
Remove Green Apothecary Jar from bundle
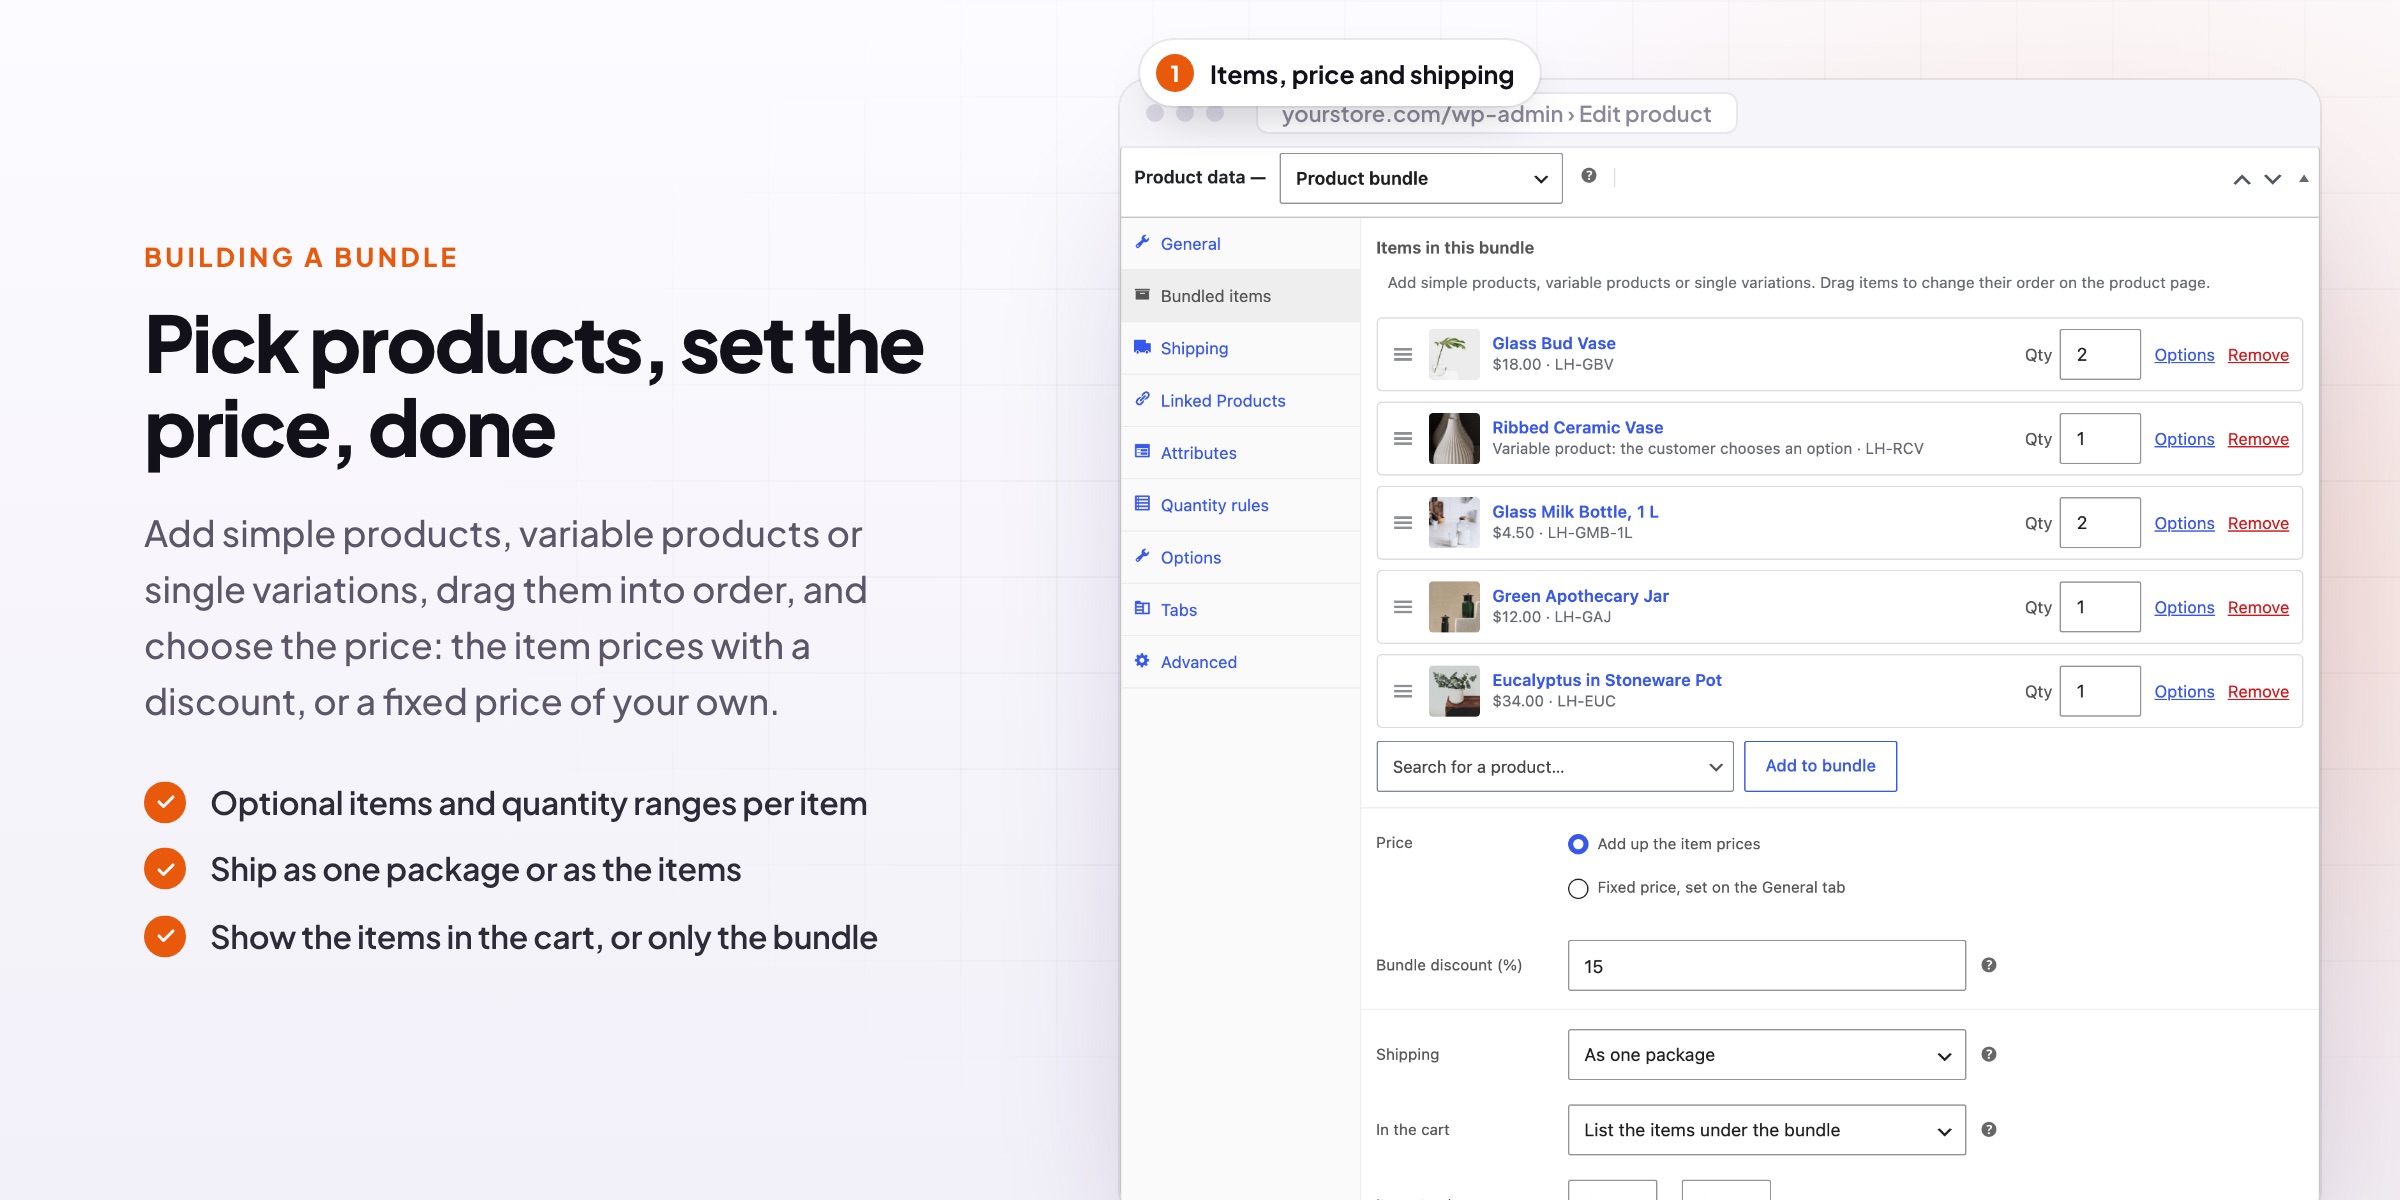[2258, 607]
